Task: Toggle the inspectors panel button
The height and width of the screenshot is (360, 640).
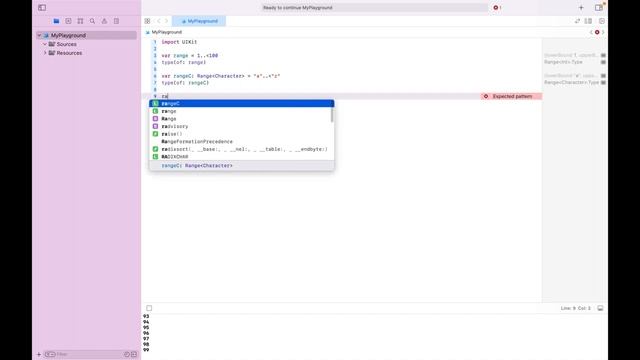Action: pos(599,8)
